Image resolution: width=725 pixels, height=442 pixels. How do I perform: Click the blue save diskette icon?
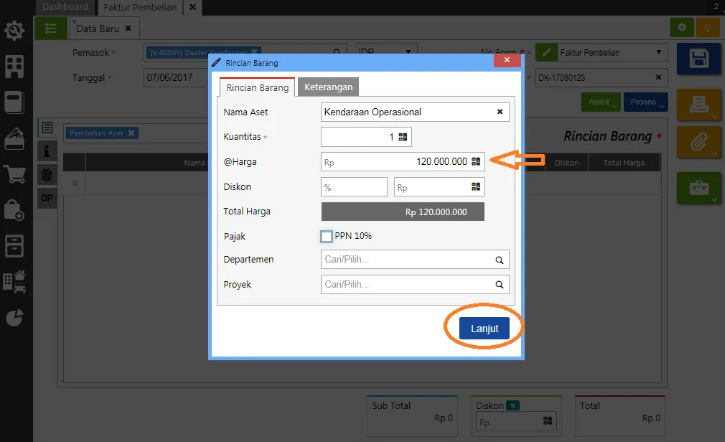[699, 60]
